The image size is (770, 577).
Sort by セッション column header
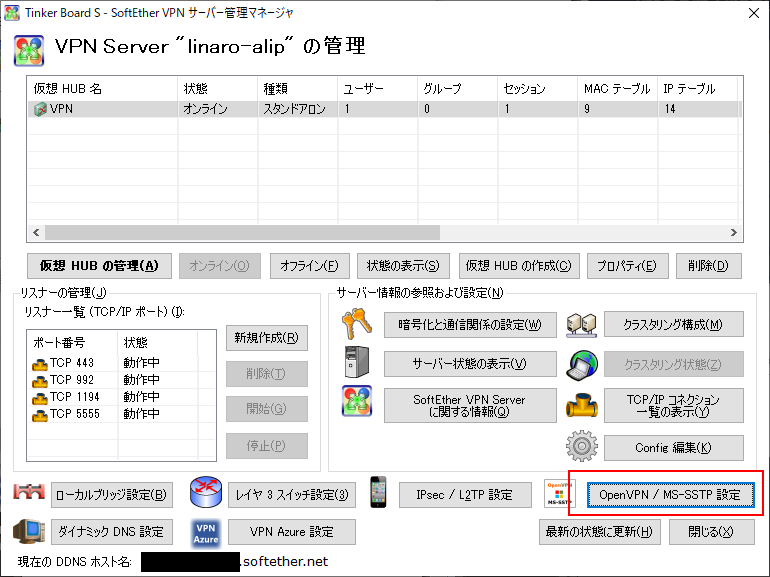538,89
